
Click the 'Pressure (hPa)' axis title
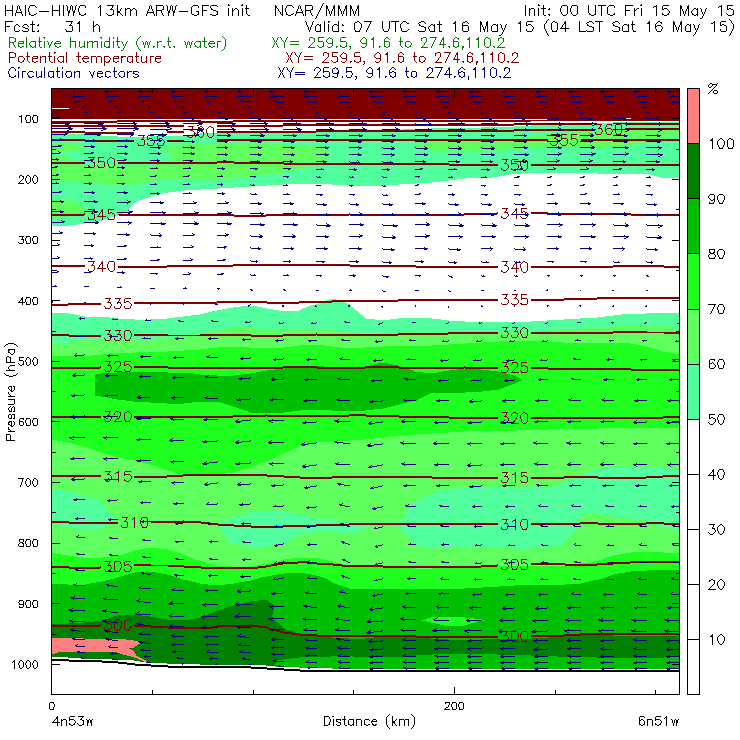(x=11, y=392)
